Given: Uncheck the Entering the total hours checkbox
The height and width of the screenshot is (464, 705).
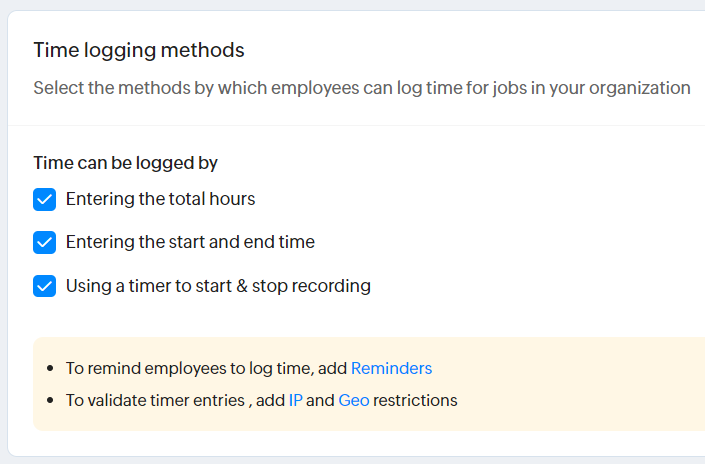Looking at the screenshot, I should 44,199.
